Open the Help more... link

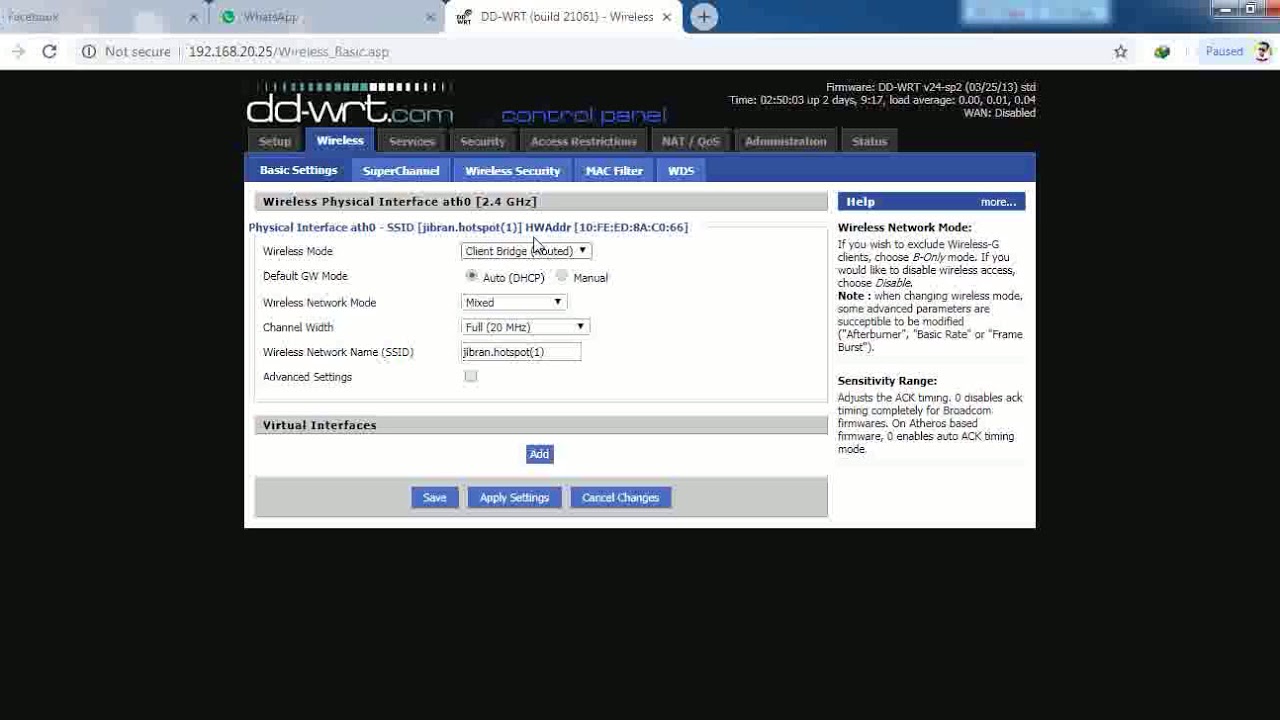pyautogui.click(x=998, y=202)
